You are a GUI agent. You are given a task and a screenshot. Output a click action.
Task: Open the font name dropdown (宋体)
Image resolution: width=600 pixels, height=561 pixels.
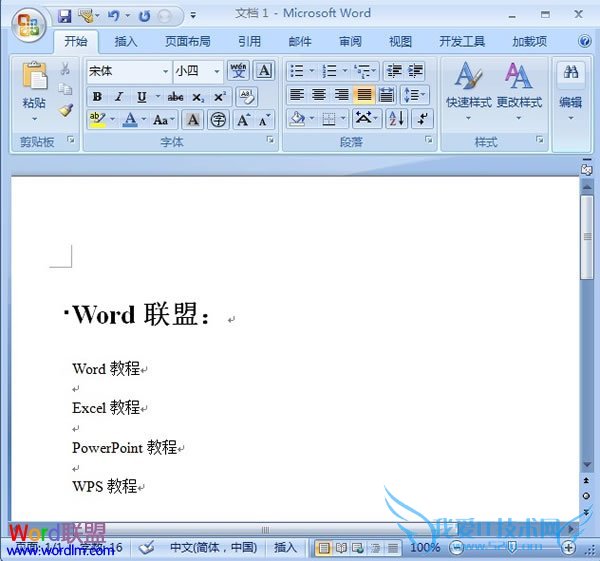(165, 71)
